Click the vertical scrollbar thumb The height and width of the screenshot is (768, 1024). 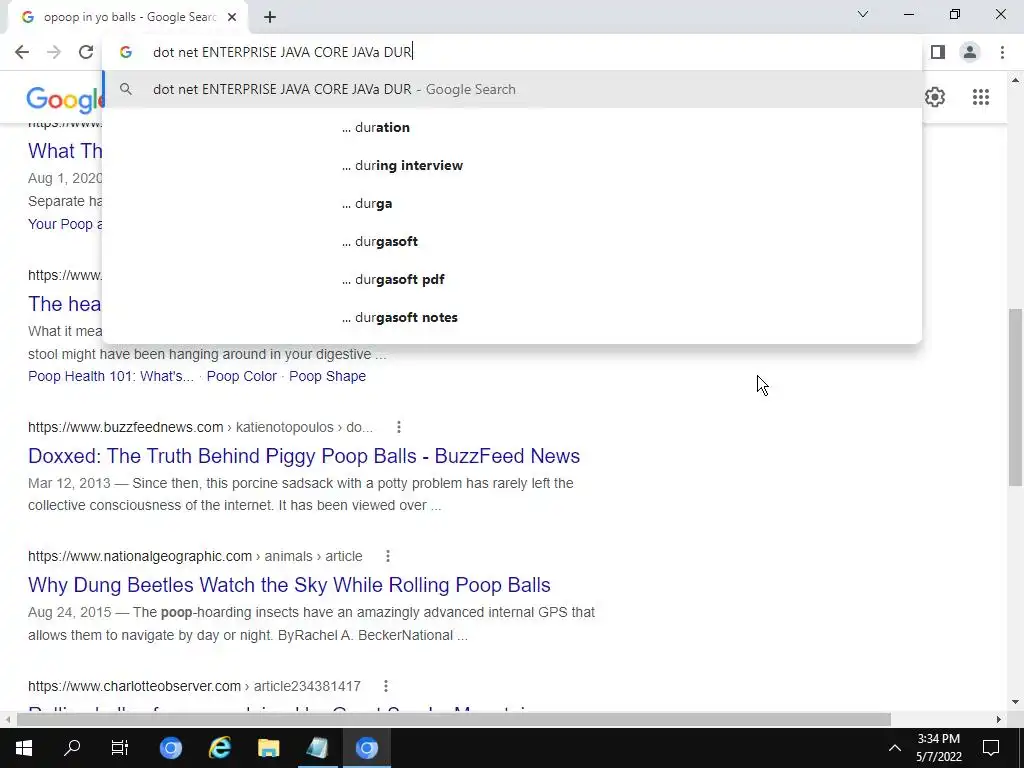pos(1015,396)
